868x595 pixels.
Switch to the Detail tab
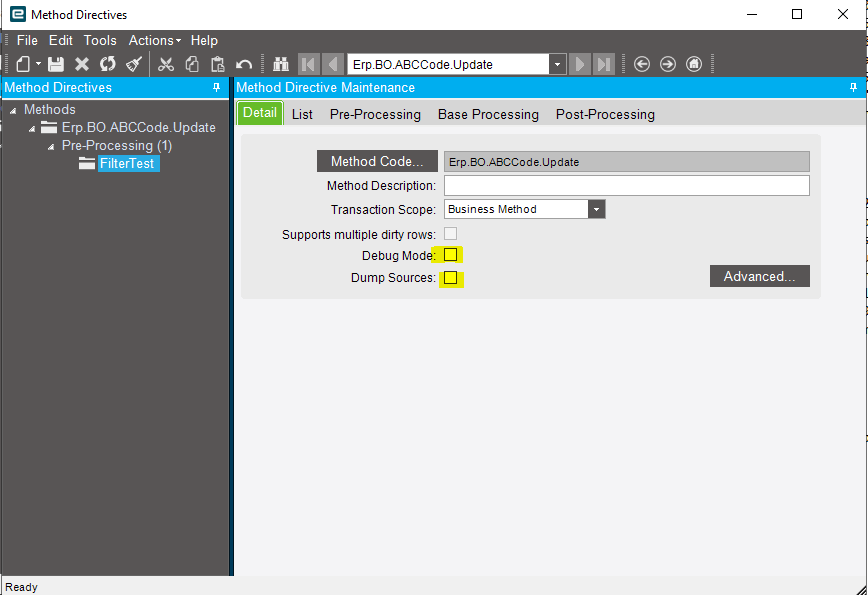pos(260,113)
